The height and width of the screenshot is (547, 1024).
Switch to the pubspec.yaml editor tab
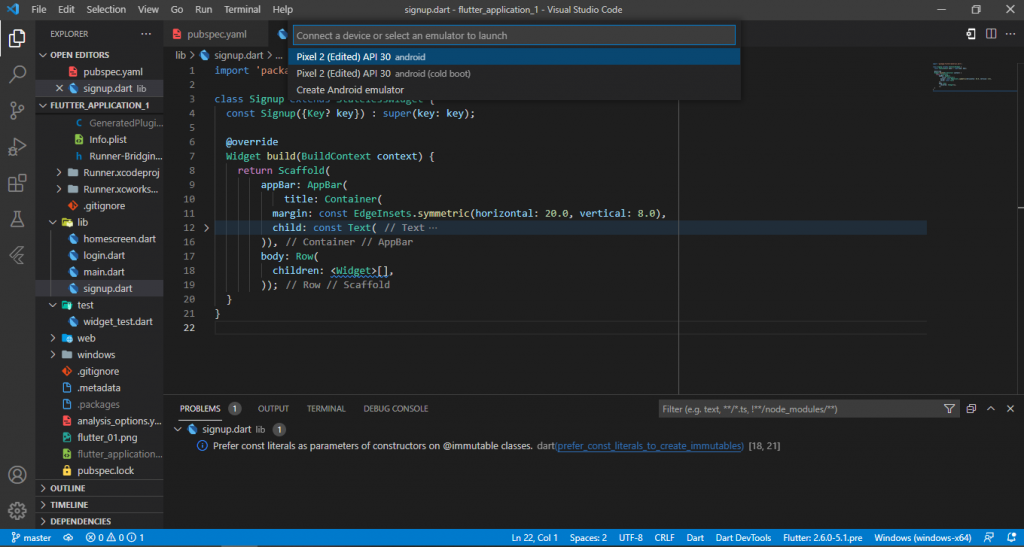coord(217,34)
